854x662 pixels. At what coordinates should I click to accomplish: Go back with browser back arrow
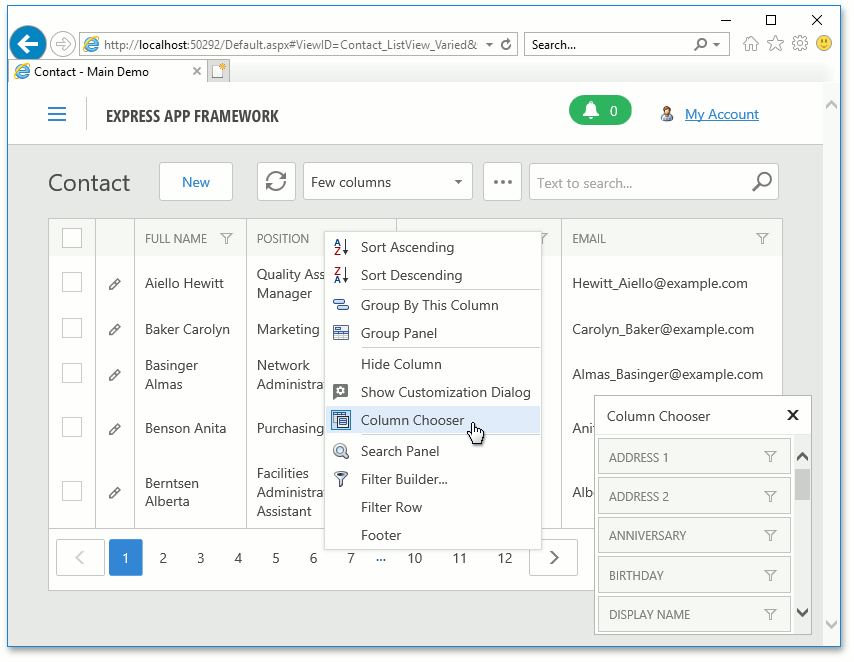(27, 44)
